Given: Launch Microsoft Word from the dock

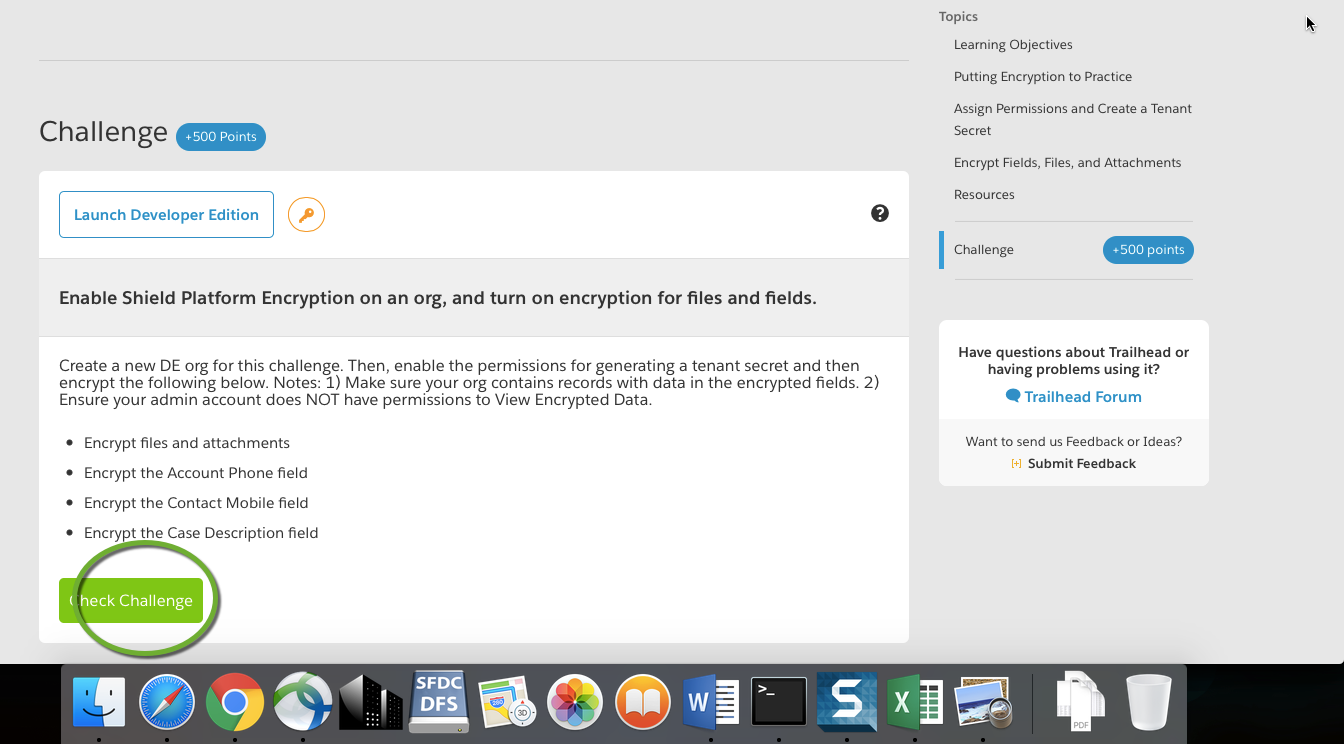Looking at the screenshot, I should 711,702.
